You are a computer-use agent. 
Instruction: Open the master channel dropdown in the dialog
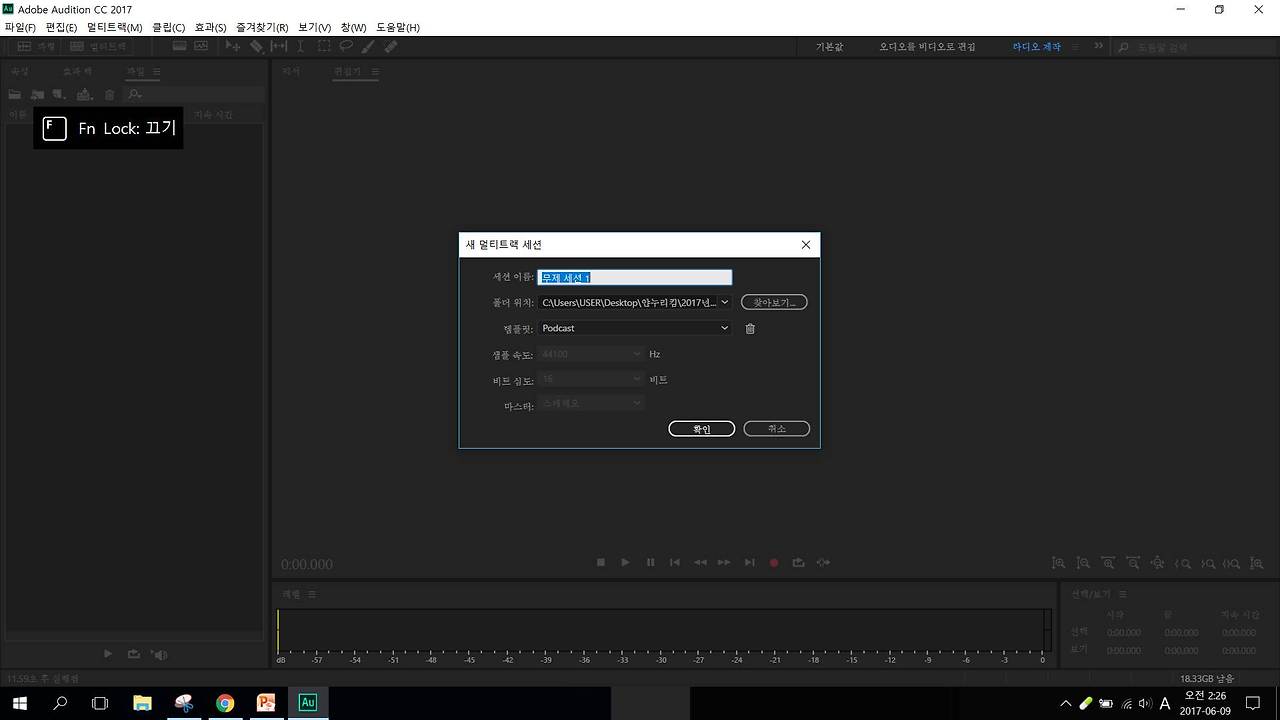591,403
